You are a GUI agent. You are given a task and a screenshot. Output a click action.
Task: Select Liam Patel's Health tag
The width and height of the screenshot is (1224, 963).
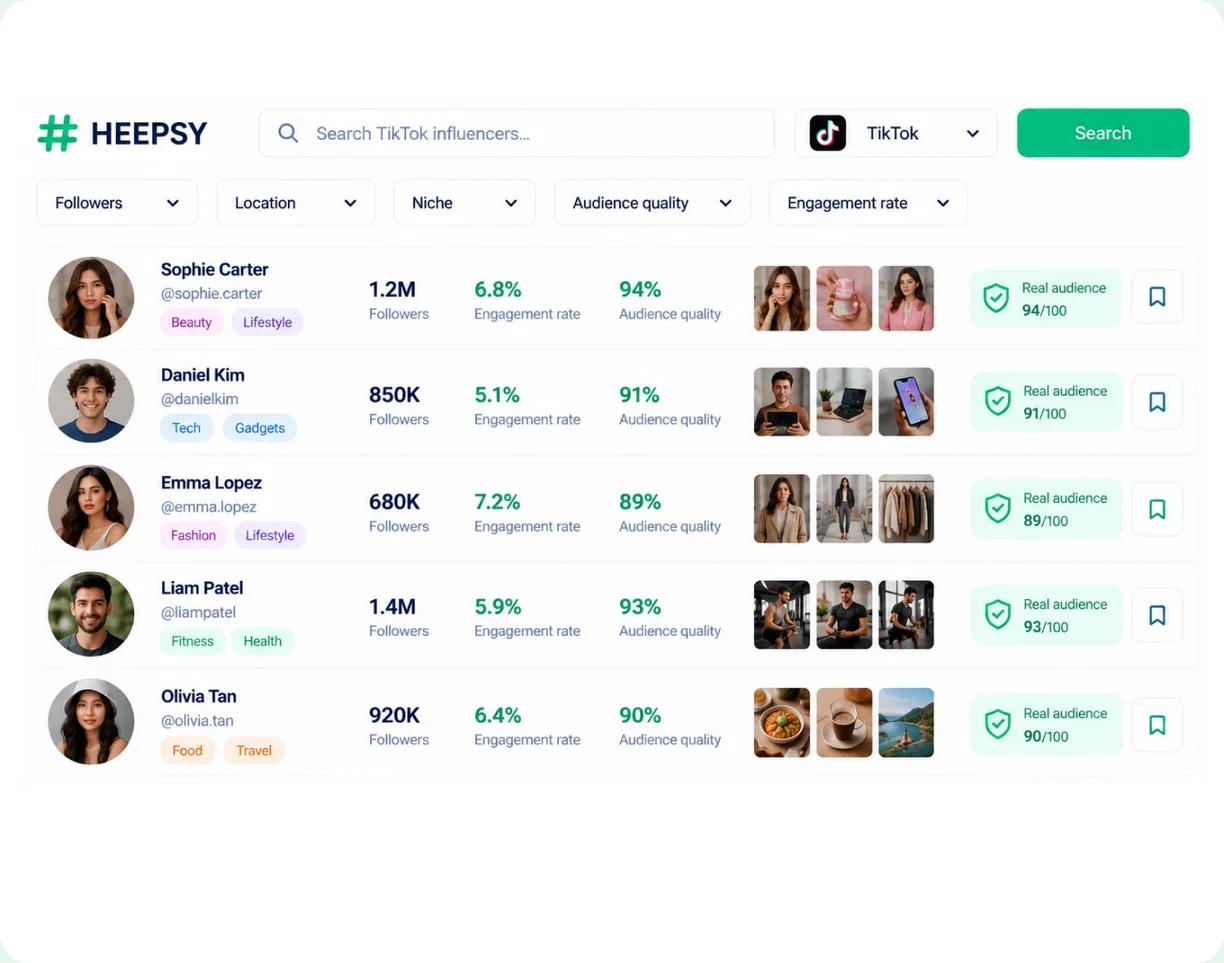pos(262,641)
